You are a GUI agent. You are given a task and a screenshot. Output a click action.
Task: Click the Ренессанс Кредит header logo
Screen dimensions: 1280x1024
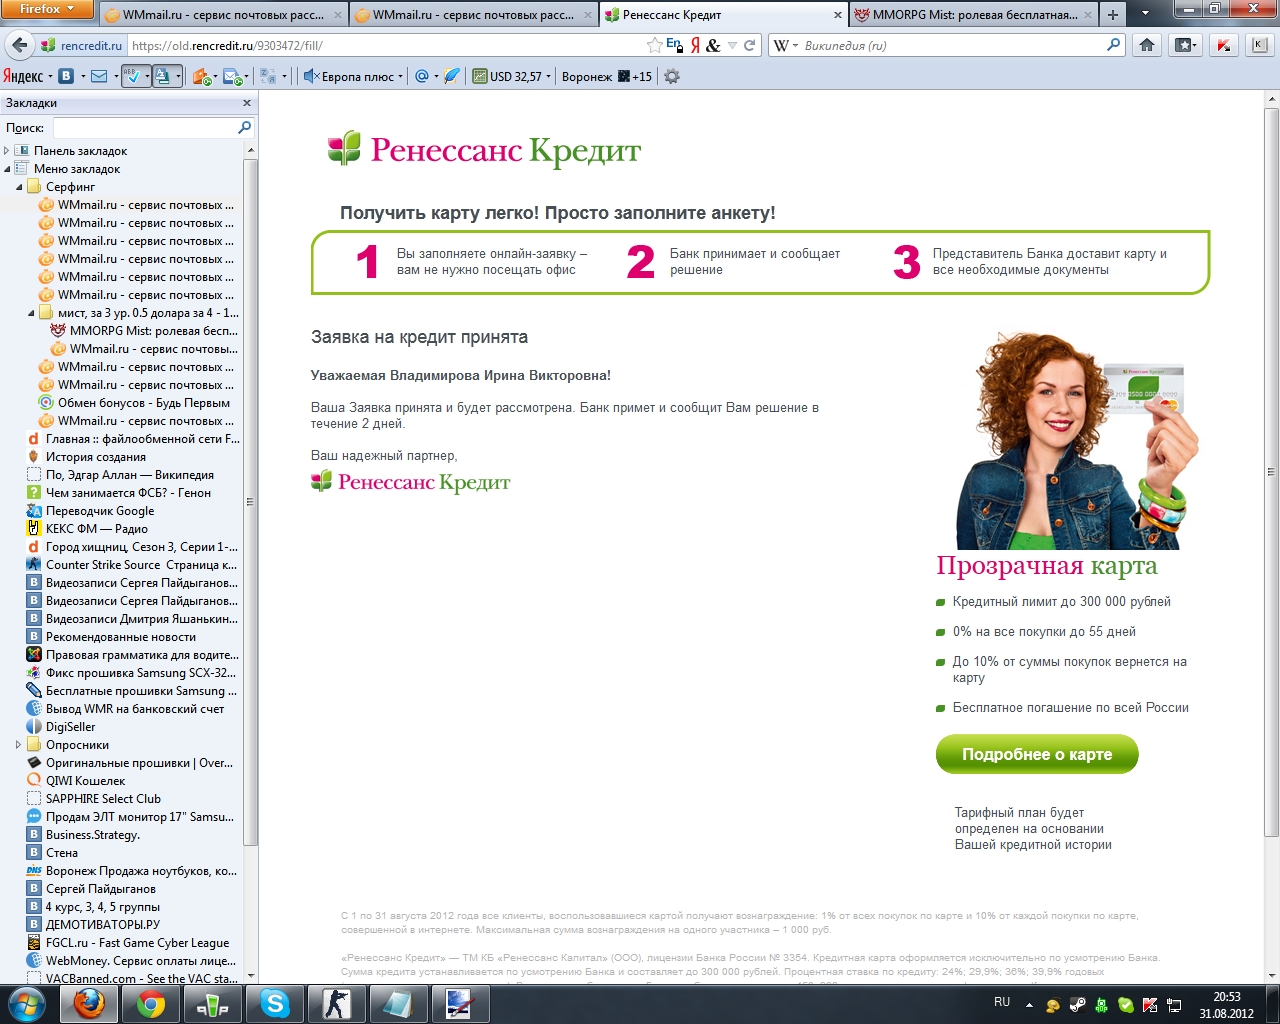point(485,150)
